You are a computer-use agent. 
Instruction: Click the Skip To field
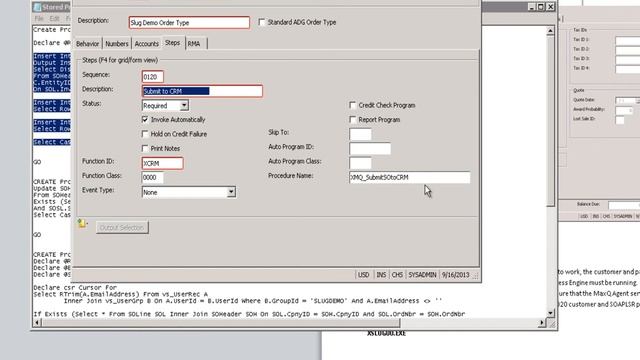click(x=360, y=134)
